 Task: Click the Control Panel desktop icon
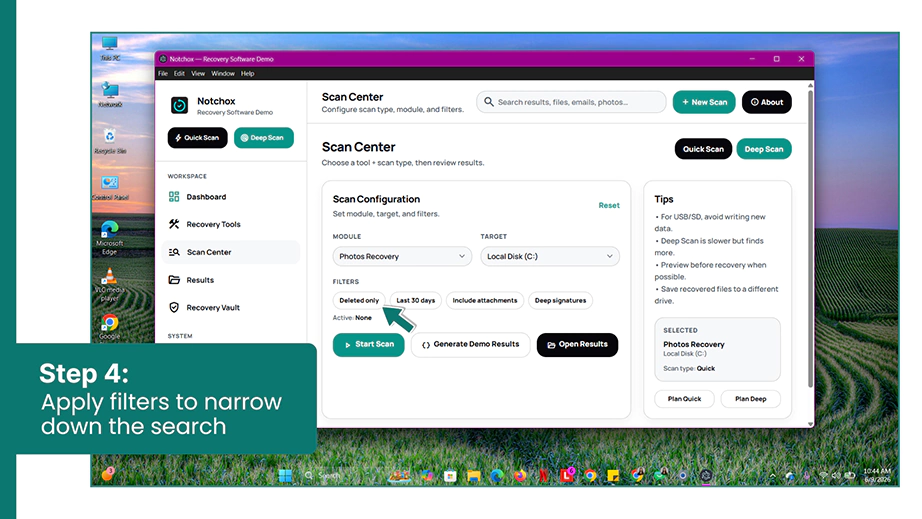pyautogui.click(x=110, y=187)
